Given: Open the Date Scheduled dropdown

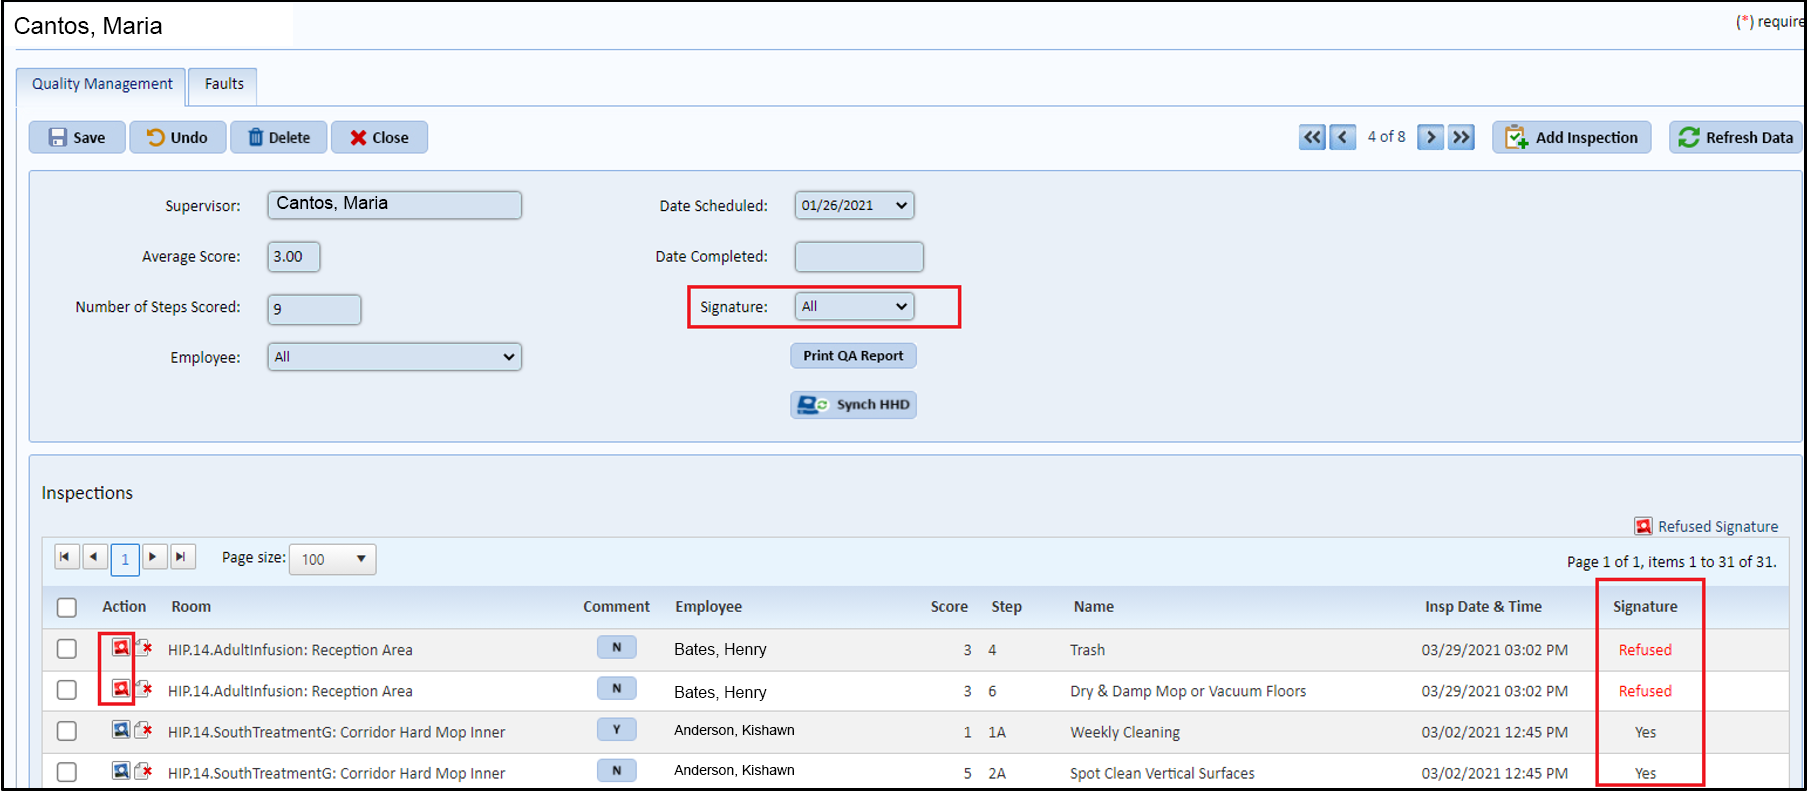Looking at the screenshot, I should tap(854, 205).
